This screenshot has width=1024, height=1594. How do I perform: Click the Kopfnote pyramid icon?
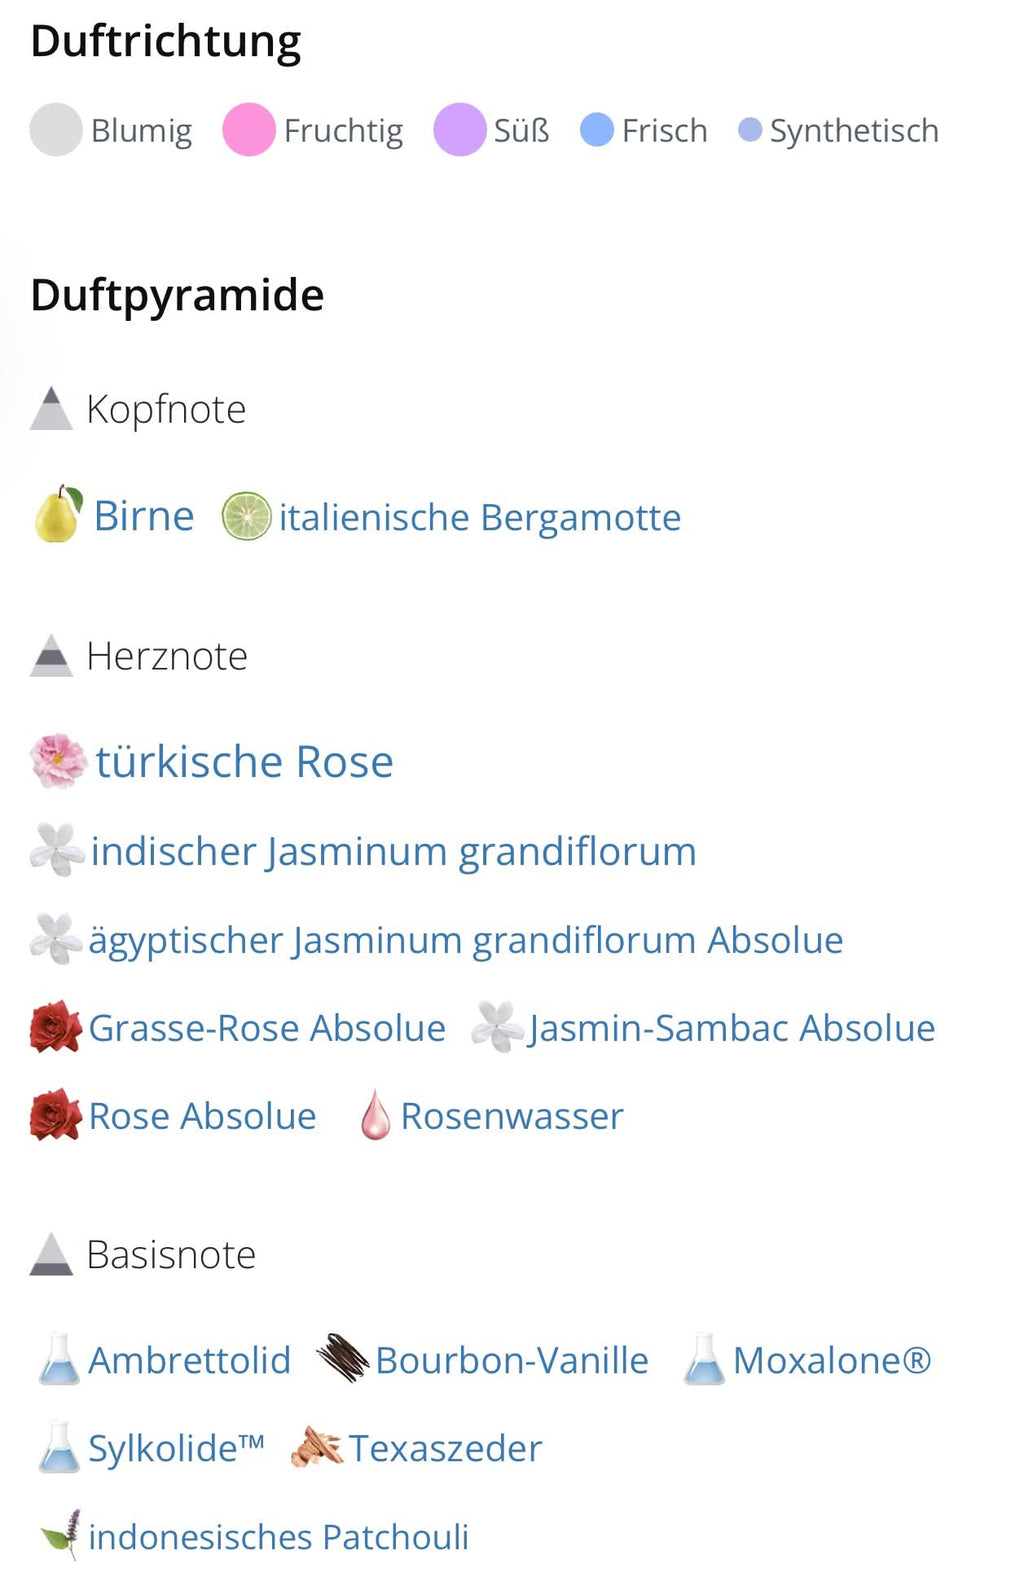click(51, 409)
